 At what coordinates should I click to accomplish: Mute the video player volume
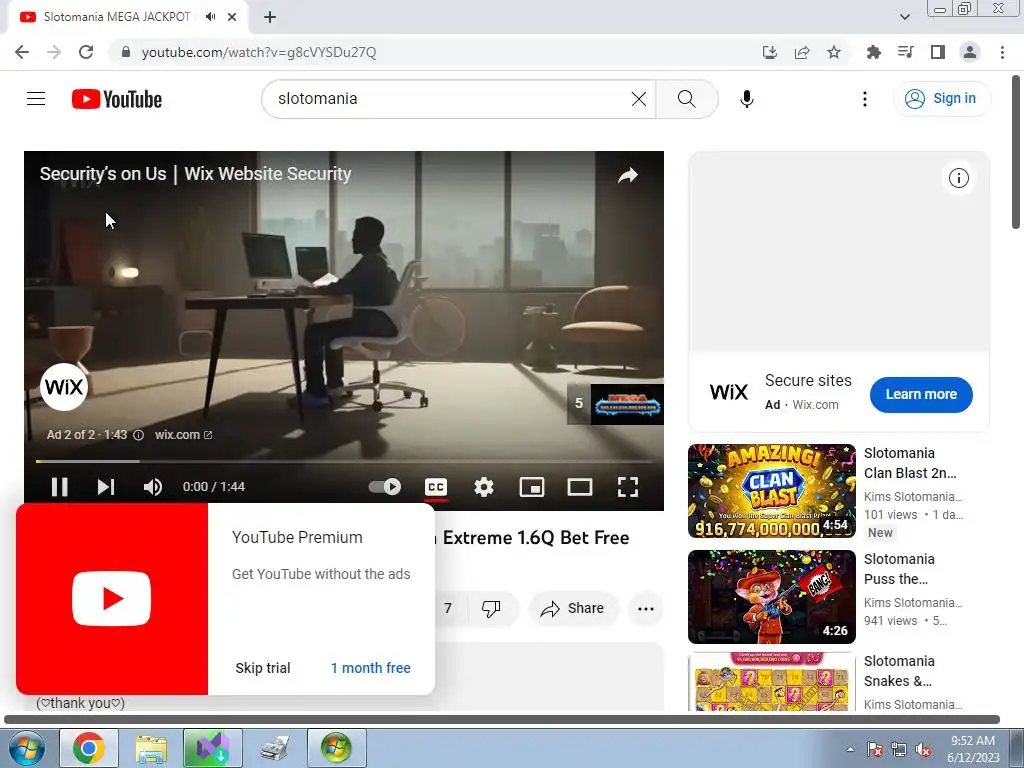pos(153,487)
